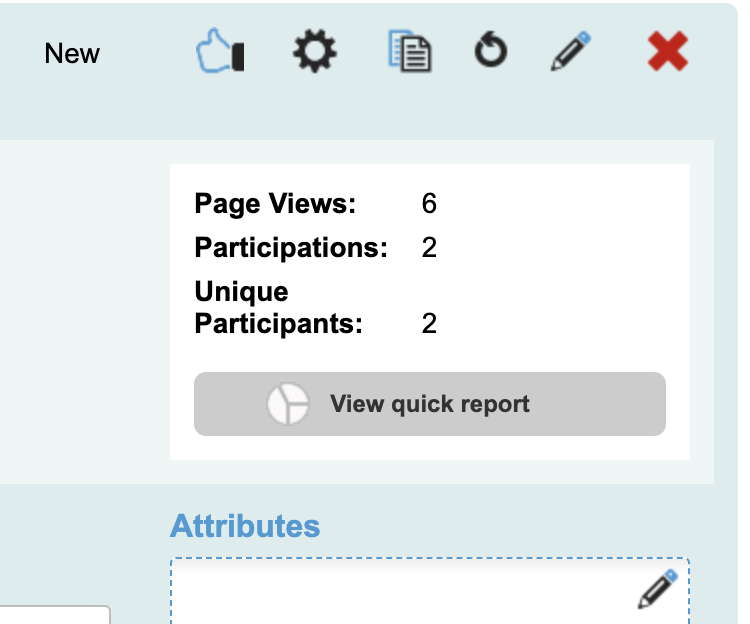The height and width of the screenshot is (624, 750).
Task: Click the duplicate document copy icon
Action: (x=410, y=52)
